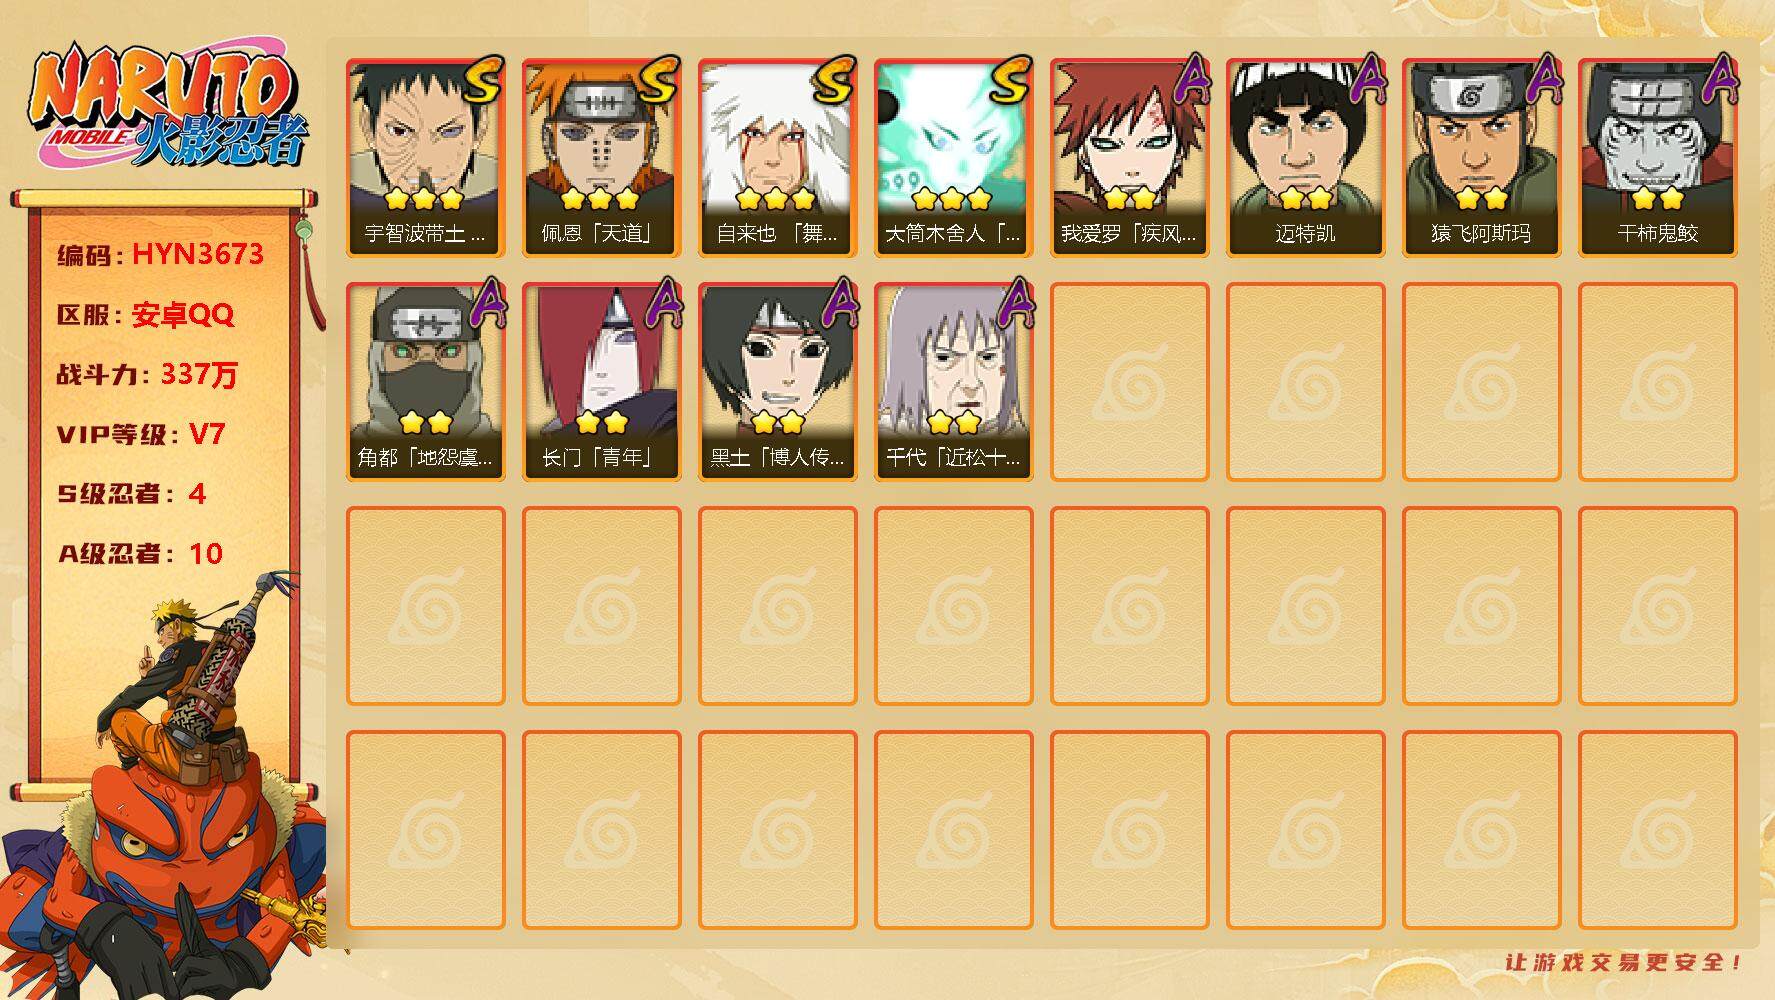Click the 让游戏交易更安全 slogan text
The image size is (1775, 1000).
pos(1624,962)
